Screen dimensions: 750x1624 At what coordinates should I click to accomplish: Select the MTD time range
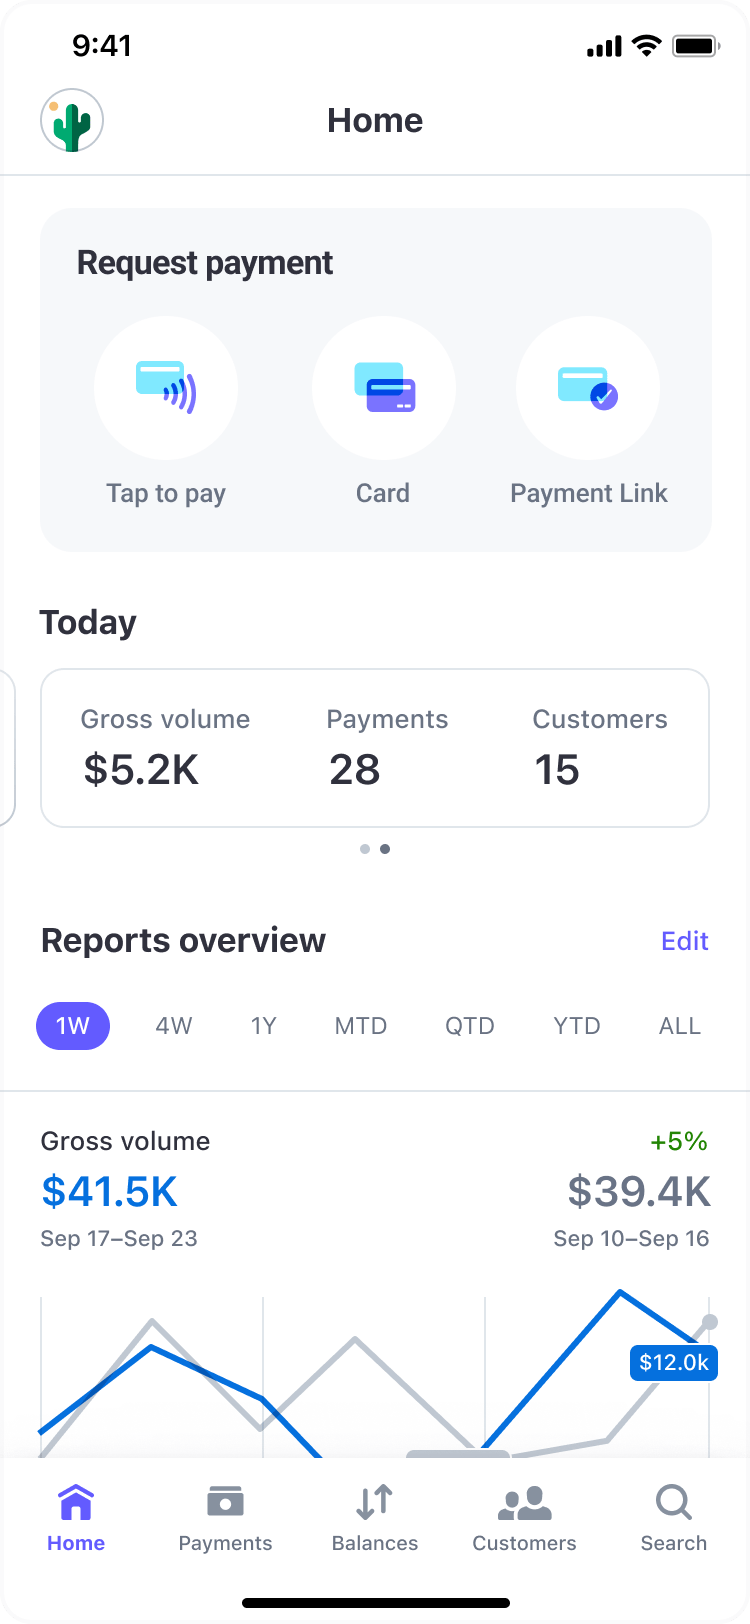361,1026
